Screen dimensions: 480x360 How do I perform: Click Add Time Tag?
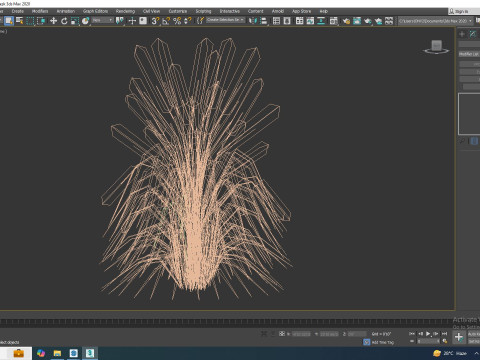[x=382, y=342]
